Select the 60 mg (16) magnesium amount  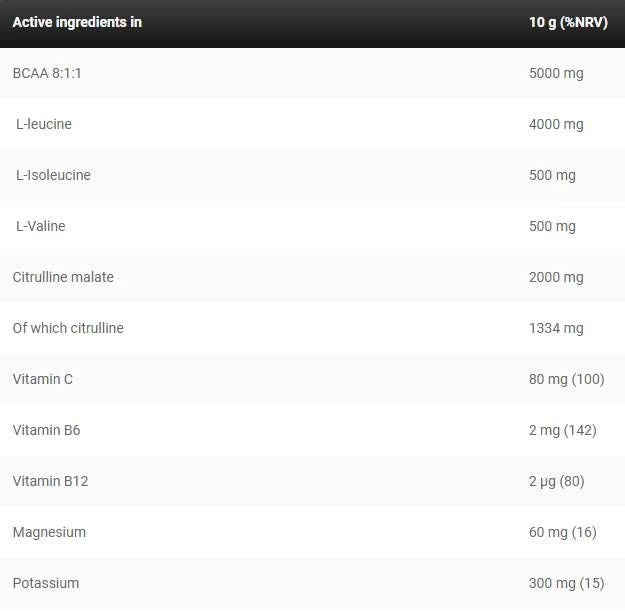tap(563, 532)
